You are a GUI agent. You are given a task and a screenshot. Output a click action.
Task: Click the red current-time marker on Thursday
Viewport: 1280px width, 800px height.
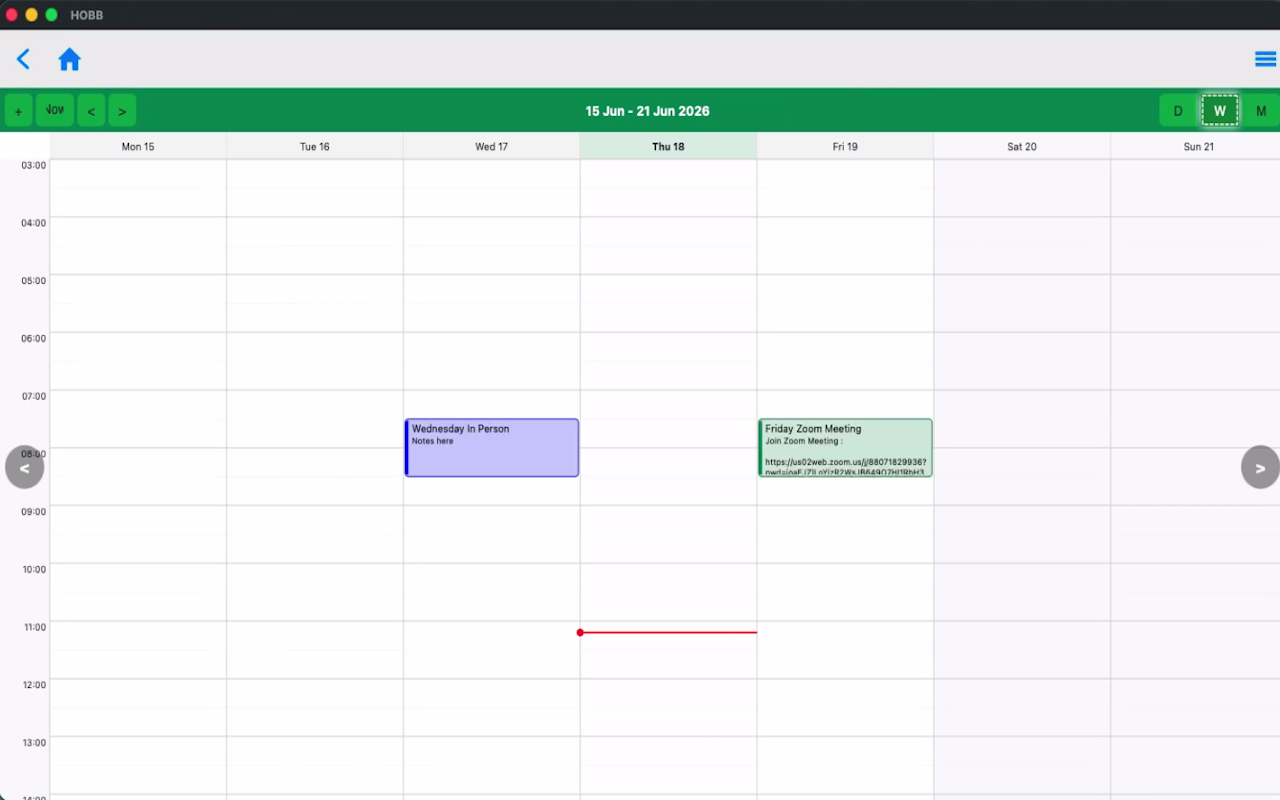click(668, 632)
